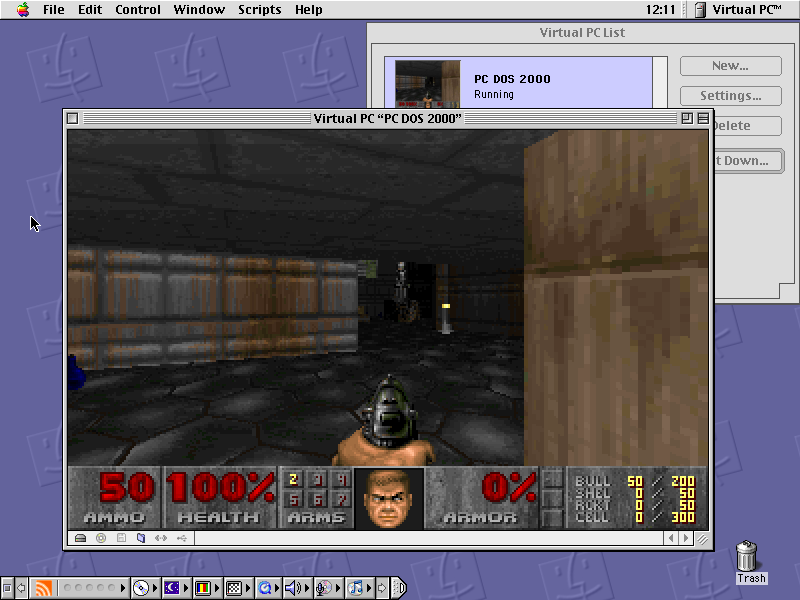Click the Virtual PC "PC DOS 2000" title bar
The width and height of the screenshot is (800, 600).
click(387, 118)
